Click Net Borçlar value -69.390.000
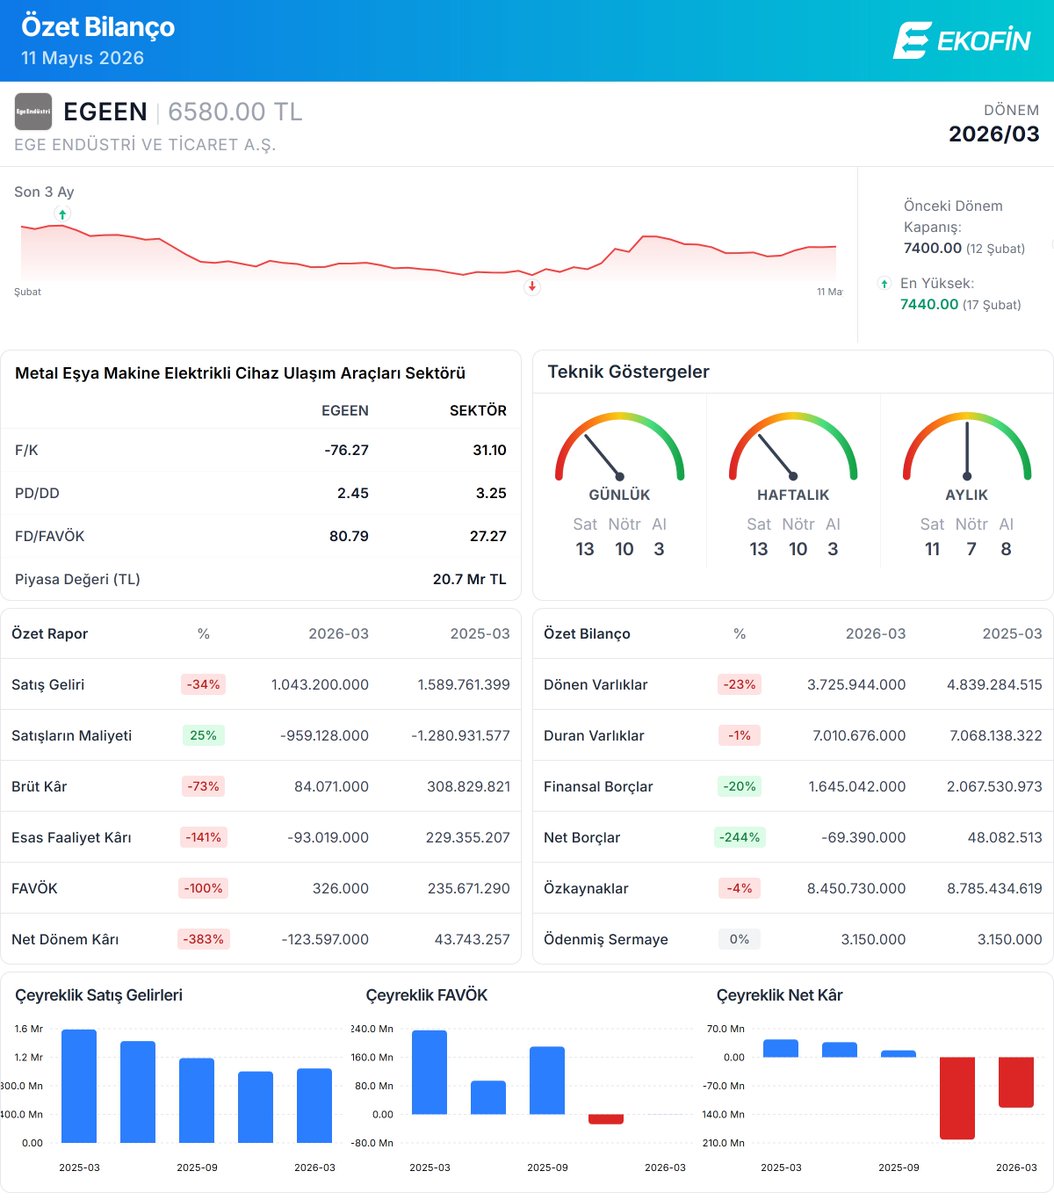The width and height of the screenshot is (1054, 1200). pos(864,837)
